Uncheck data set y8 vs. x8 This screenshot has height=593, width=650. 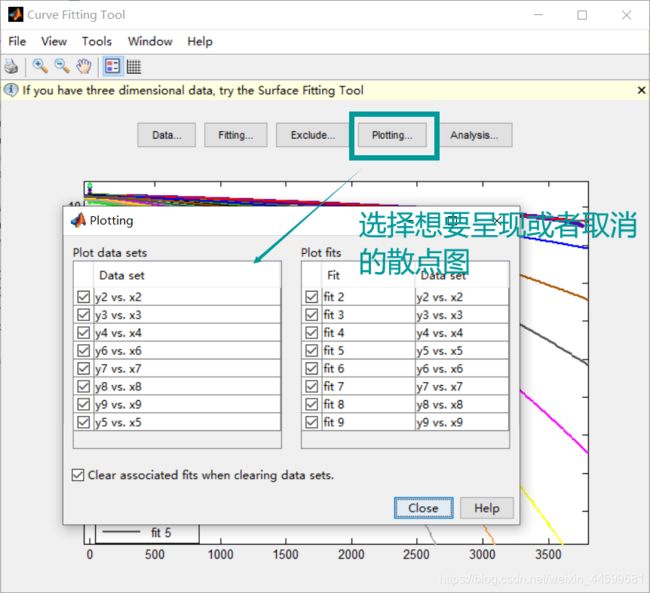coord(83,386)
